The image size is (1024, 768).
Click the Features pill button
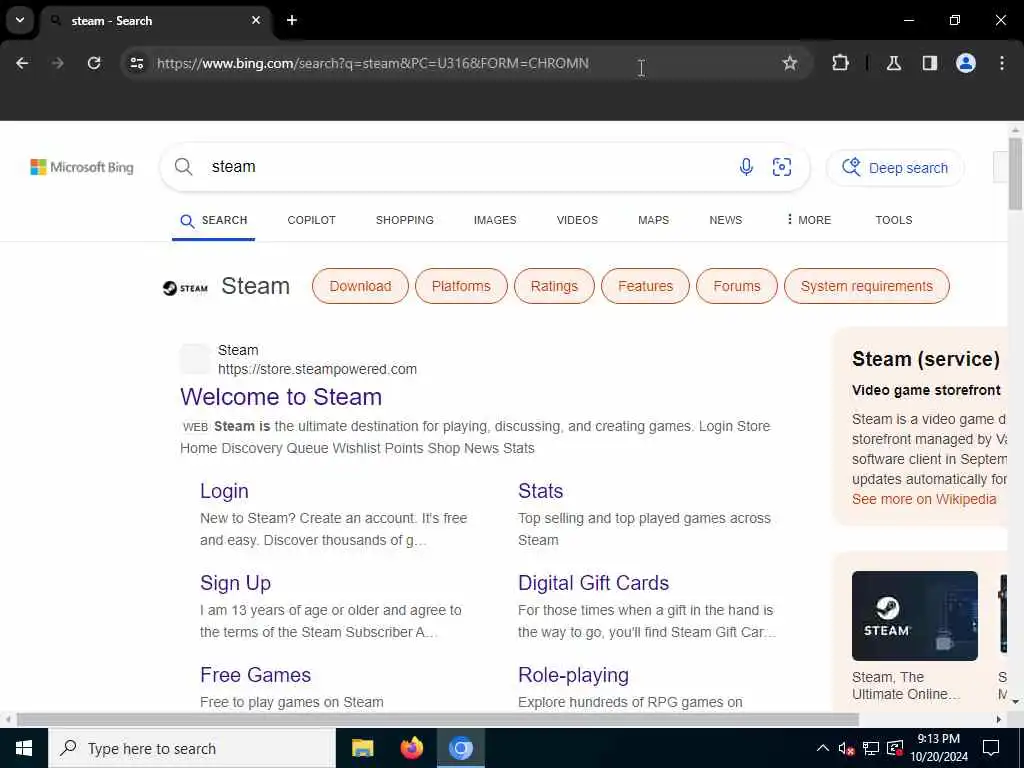tap(645, 286)
